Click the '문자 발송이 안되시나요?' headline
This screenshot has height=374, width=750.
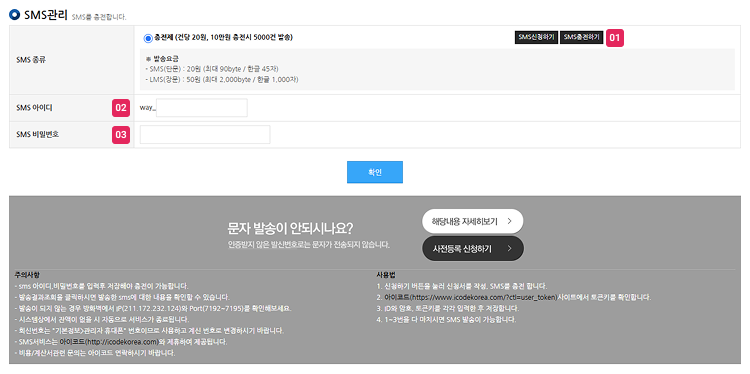pyautogui.click(x=290, y=229)
